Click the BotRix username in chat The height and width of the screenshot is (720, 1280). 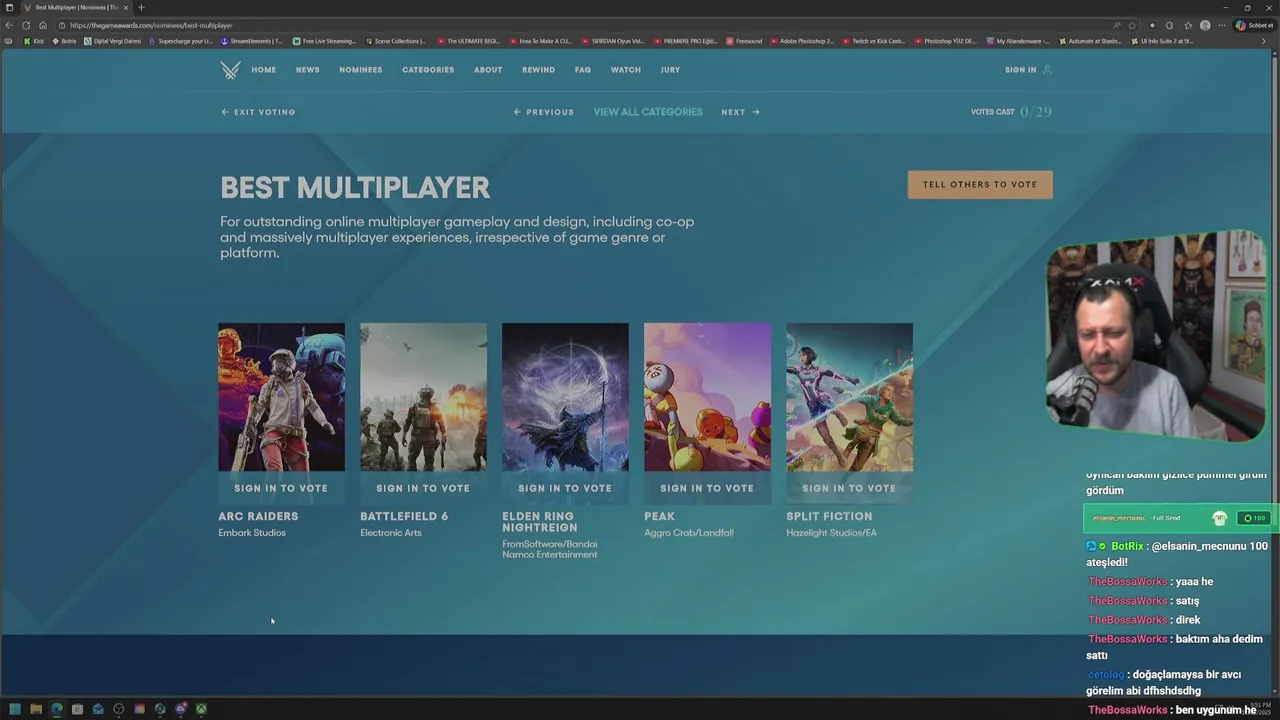(x=1127, y=546)
